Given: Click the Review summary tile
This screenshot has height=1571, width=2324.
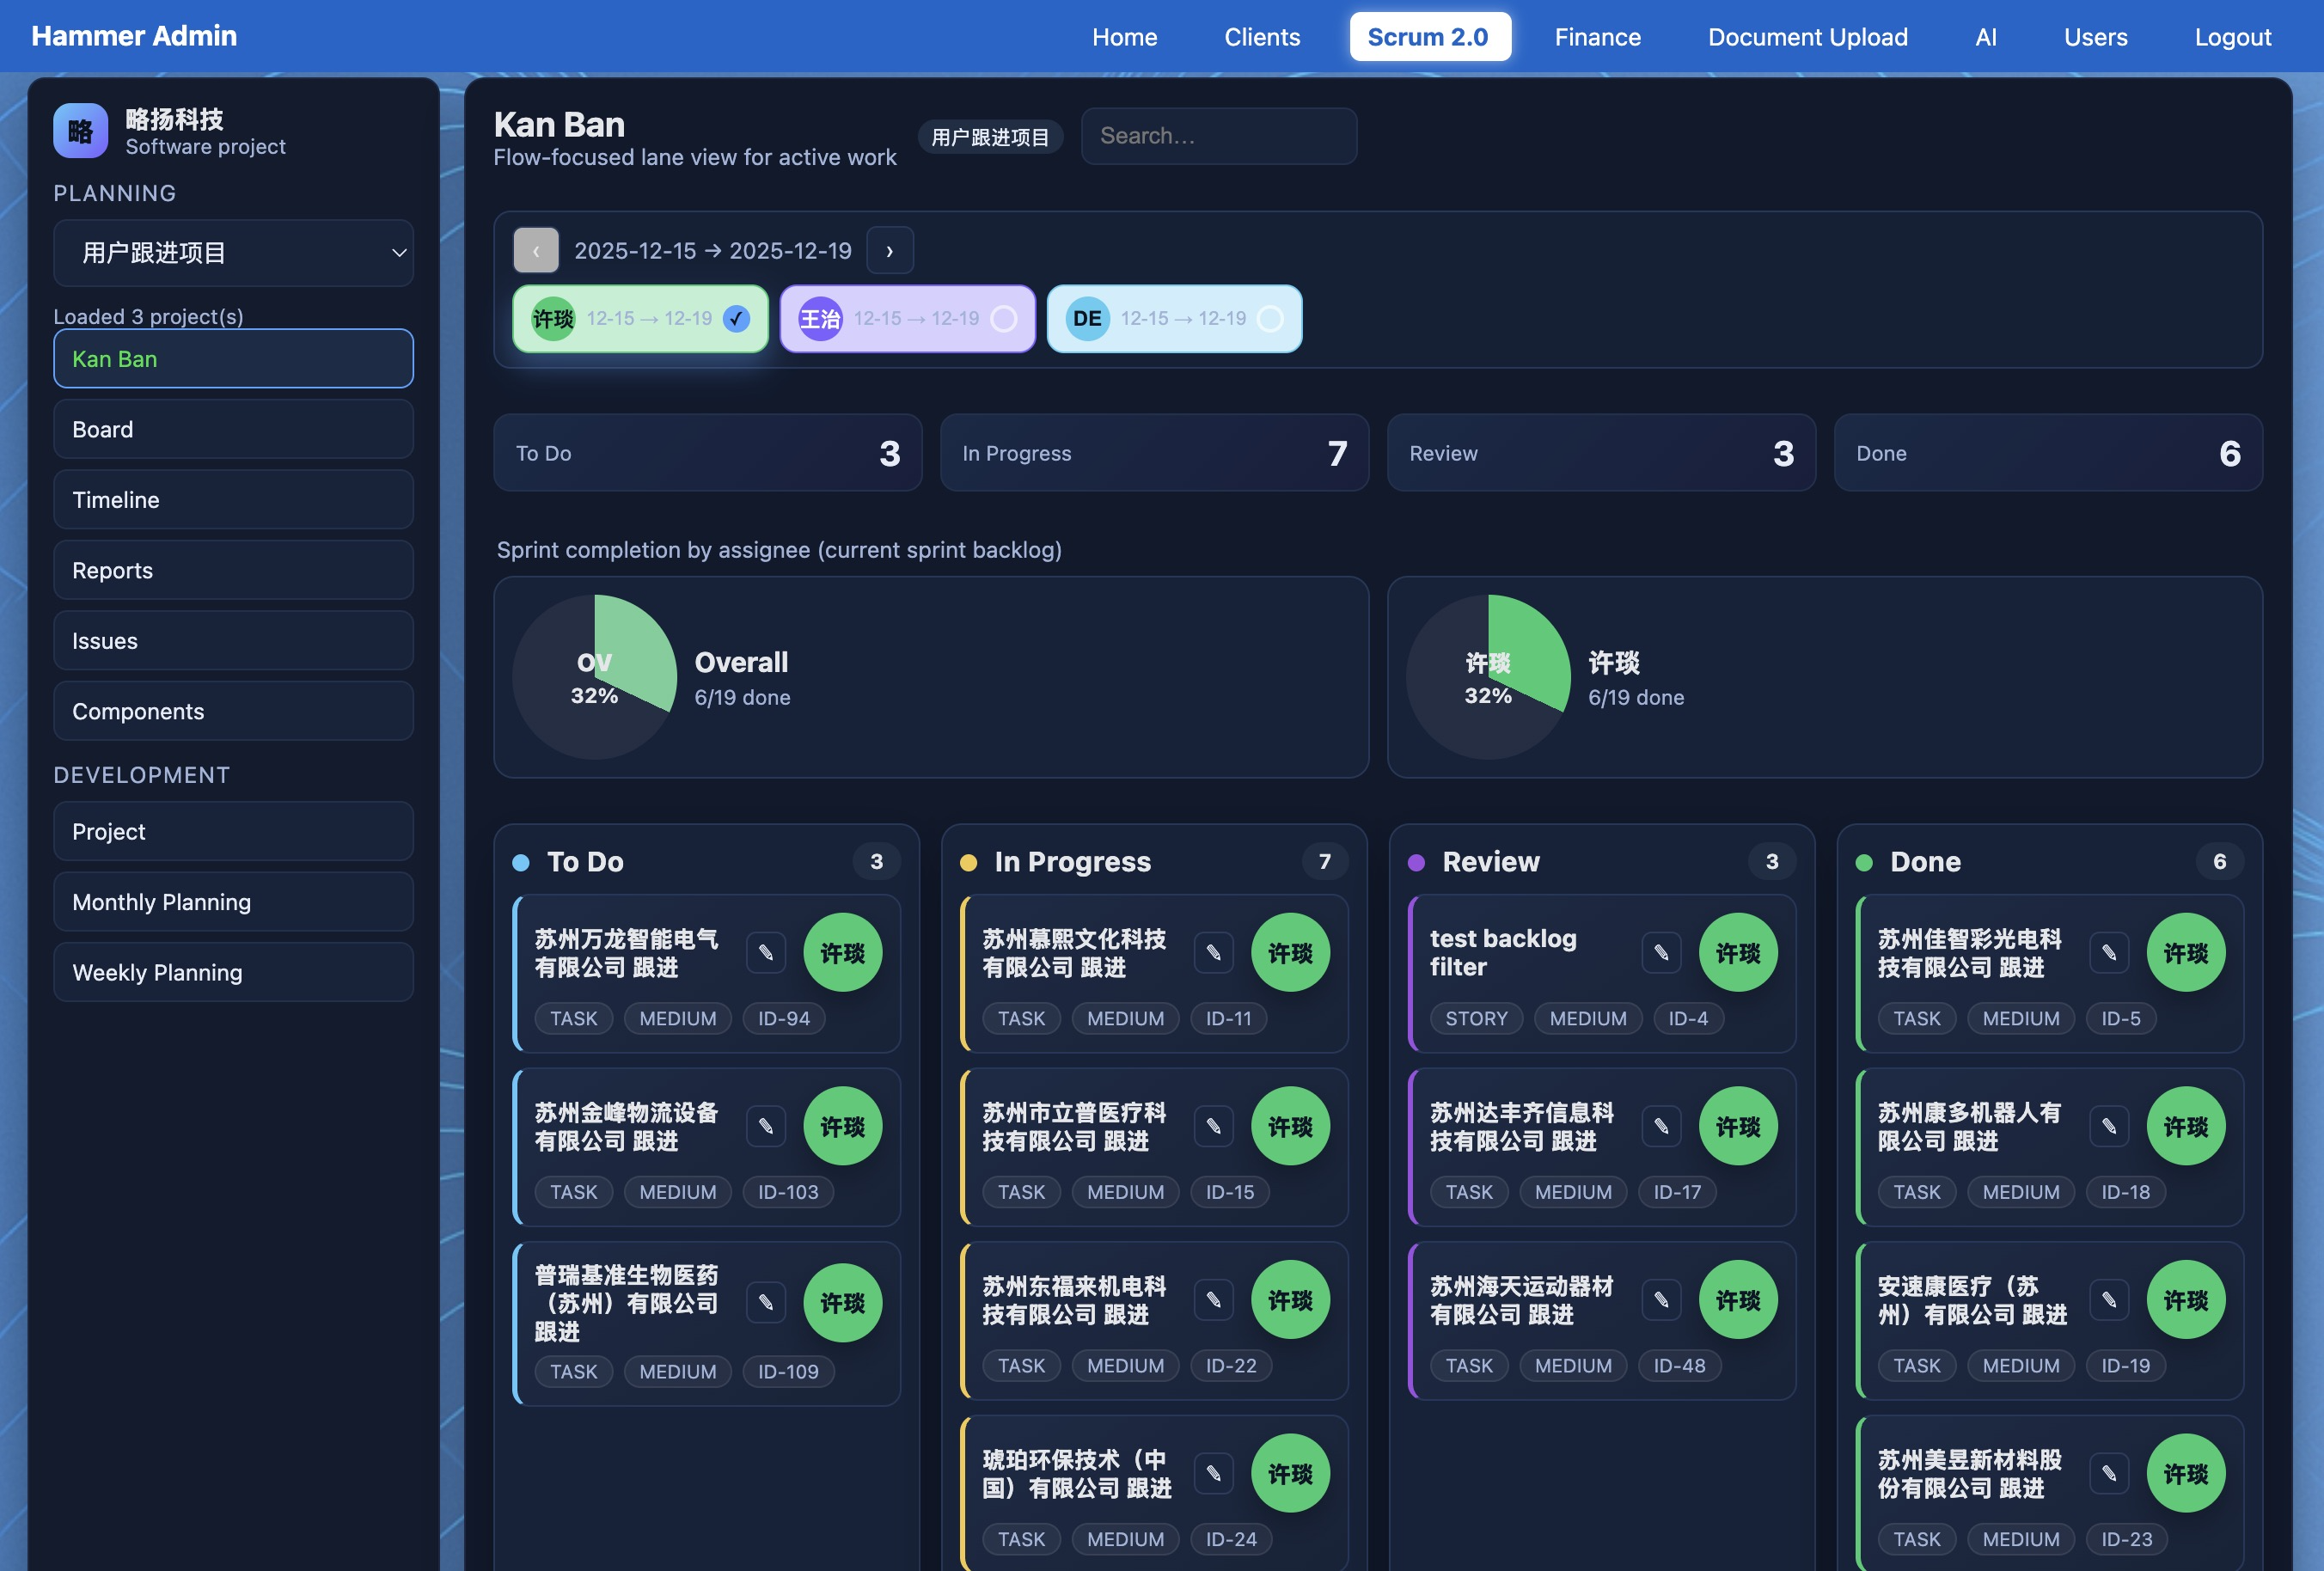Looking at the screenshot, I should point(1602,453).
